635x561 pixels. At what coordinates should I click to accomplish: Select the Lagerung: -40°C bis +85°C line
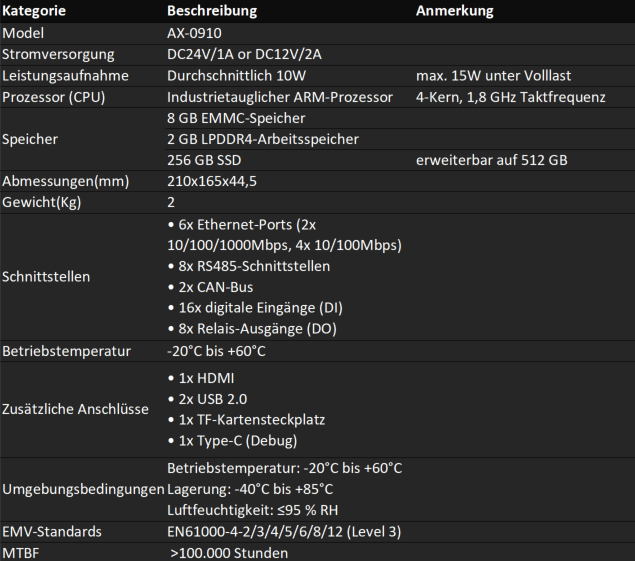tap(250, 489)
